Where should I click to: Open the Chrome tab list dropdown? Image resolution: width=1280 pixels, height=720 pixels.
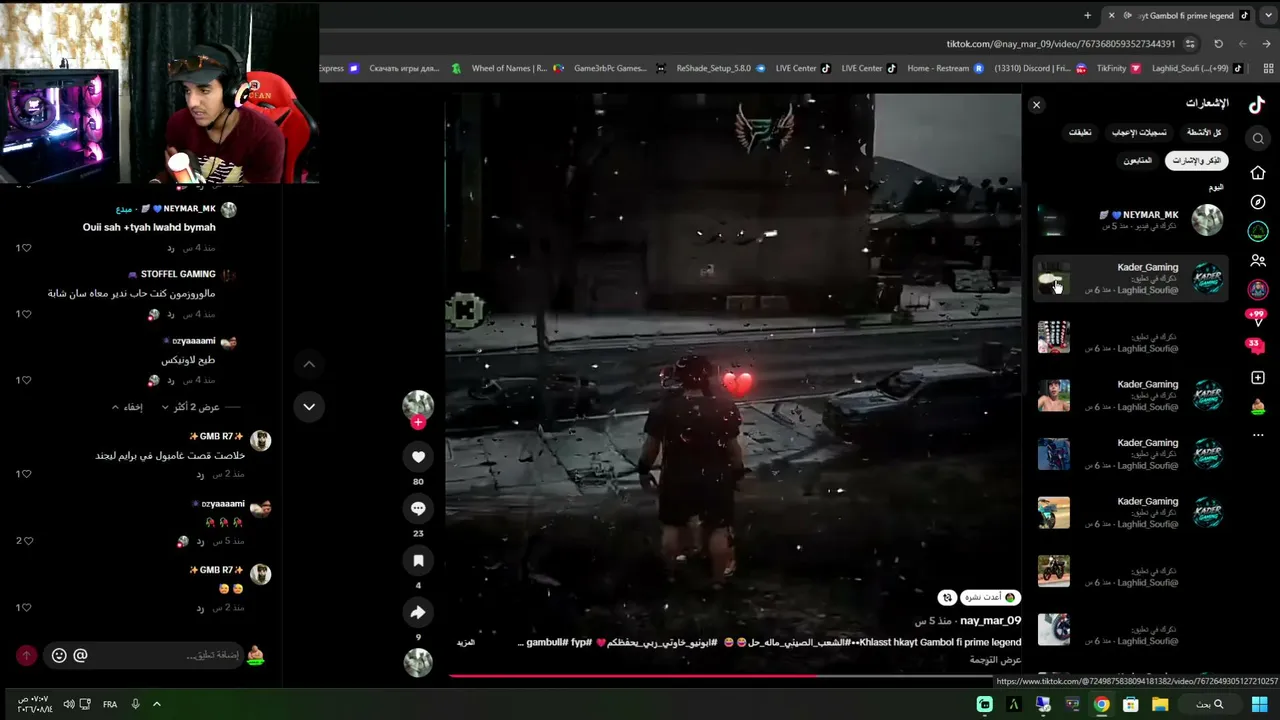pyautogui.click(x=1269, y=15)
